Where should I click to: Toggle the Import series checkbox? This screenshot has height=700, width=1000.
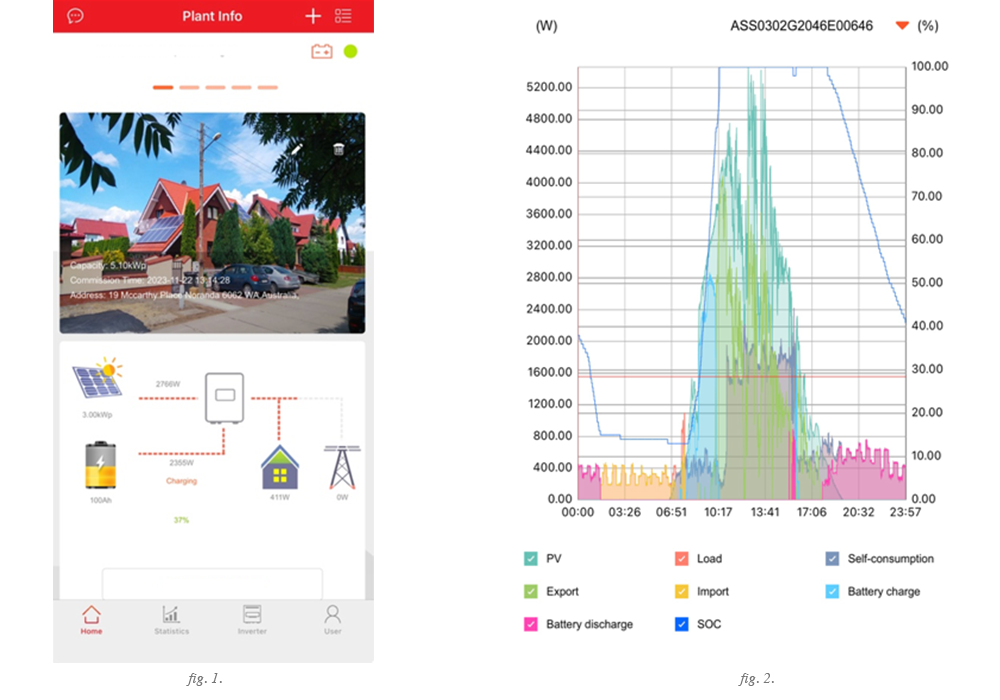pyautogui.click(x=681, y=592)
